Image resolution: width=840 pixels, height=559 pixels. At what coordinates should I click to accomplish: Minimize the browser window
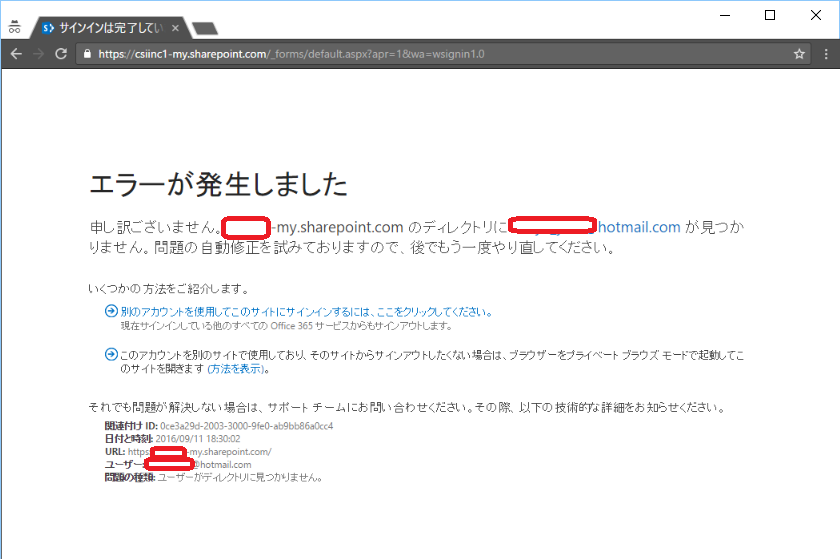point(725,15)
